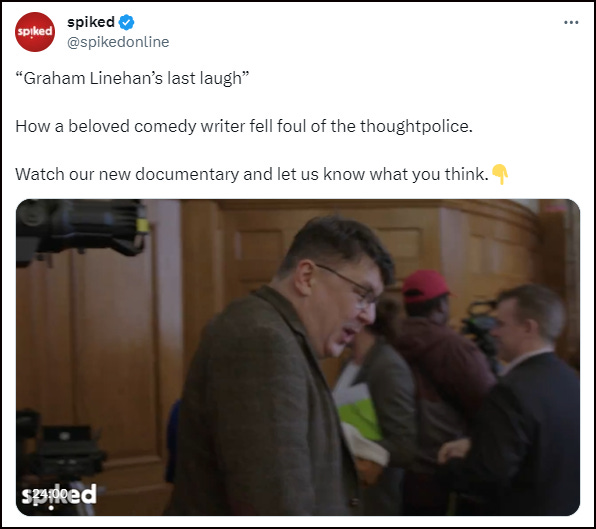596x529 pixels.
Task: Select the "Graham Linehan's last laugh" quote text
Action: [132, 78]
